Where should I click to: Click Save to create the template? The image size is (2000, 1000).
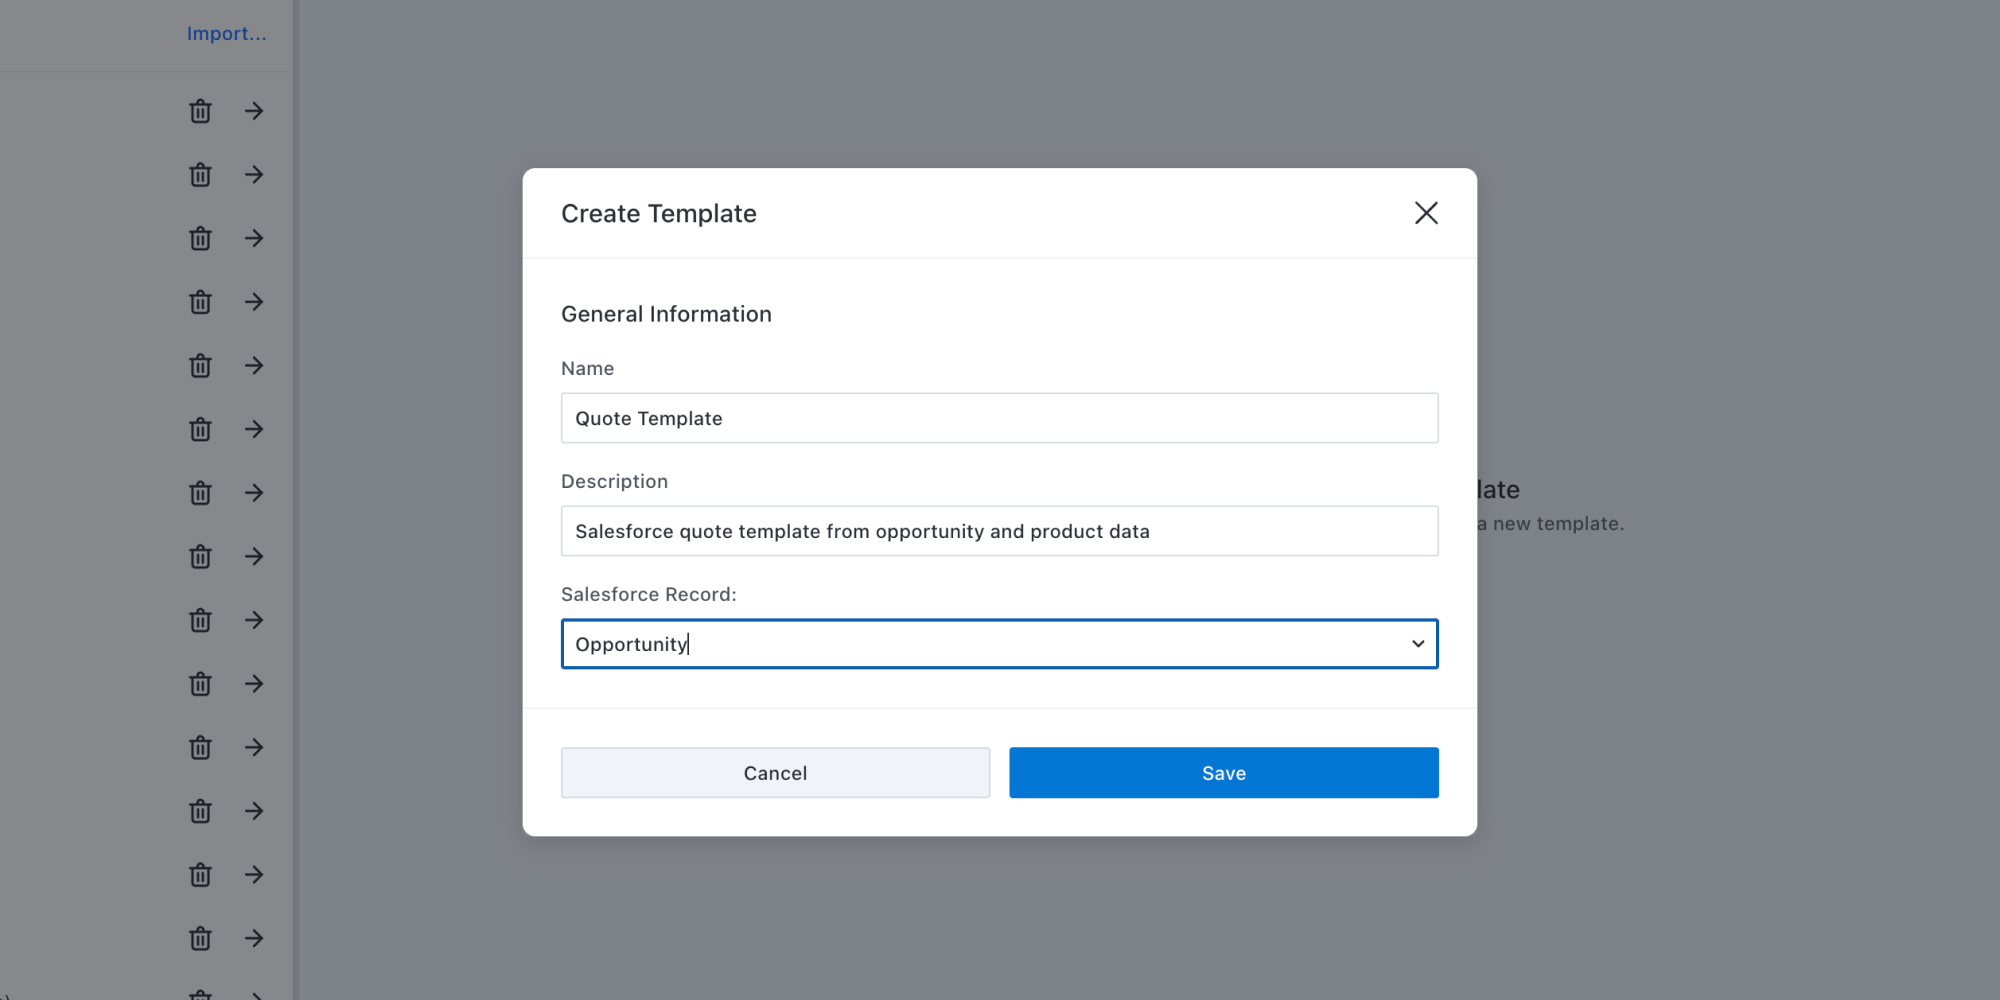(x=1222, y=772)
